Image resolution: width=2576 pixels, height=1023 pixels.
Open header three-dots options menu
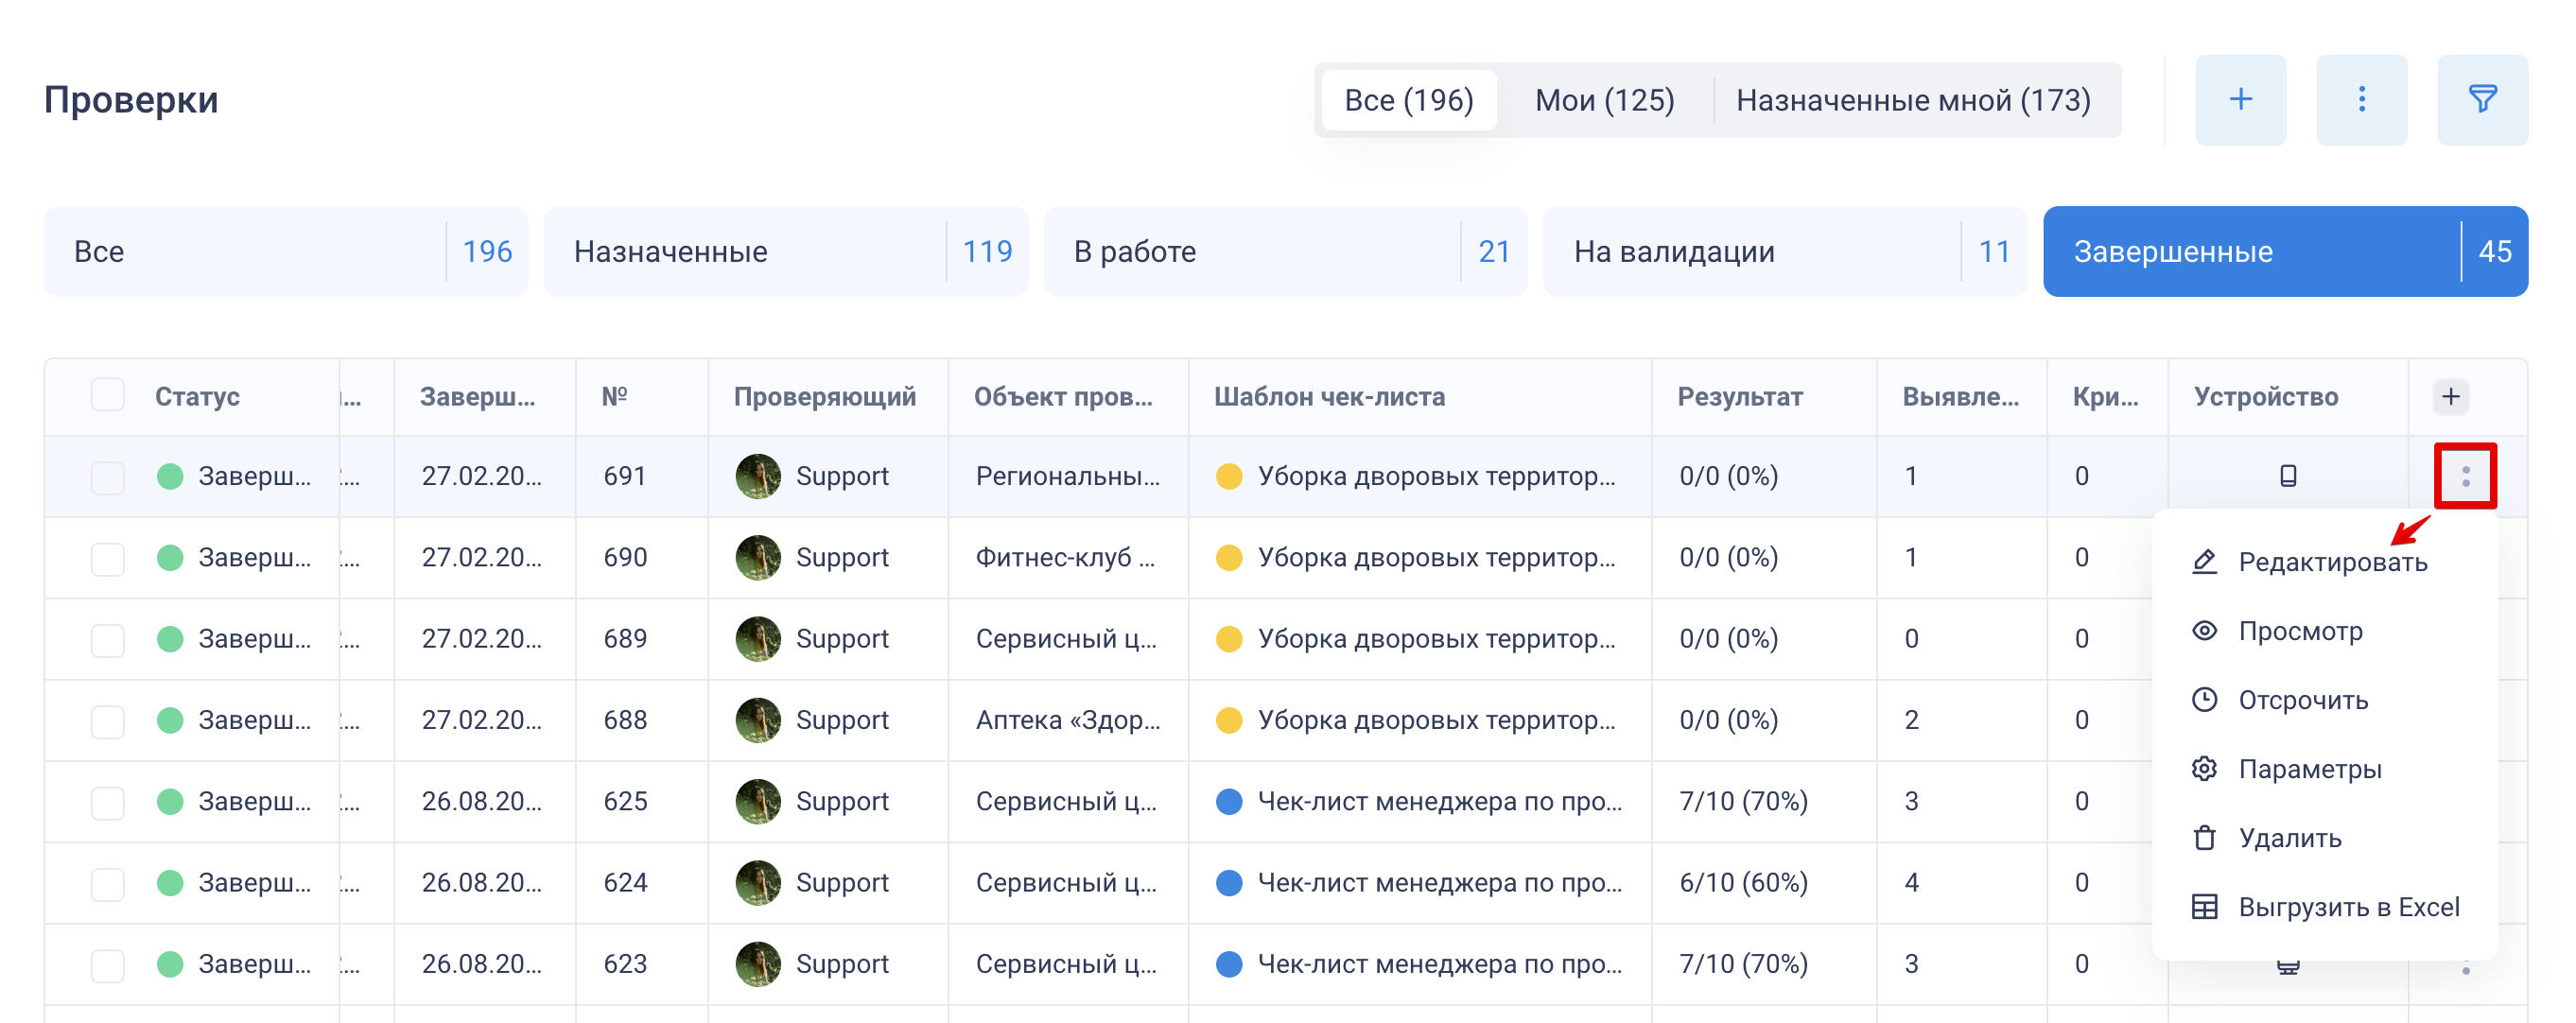2361,99
